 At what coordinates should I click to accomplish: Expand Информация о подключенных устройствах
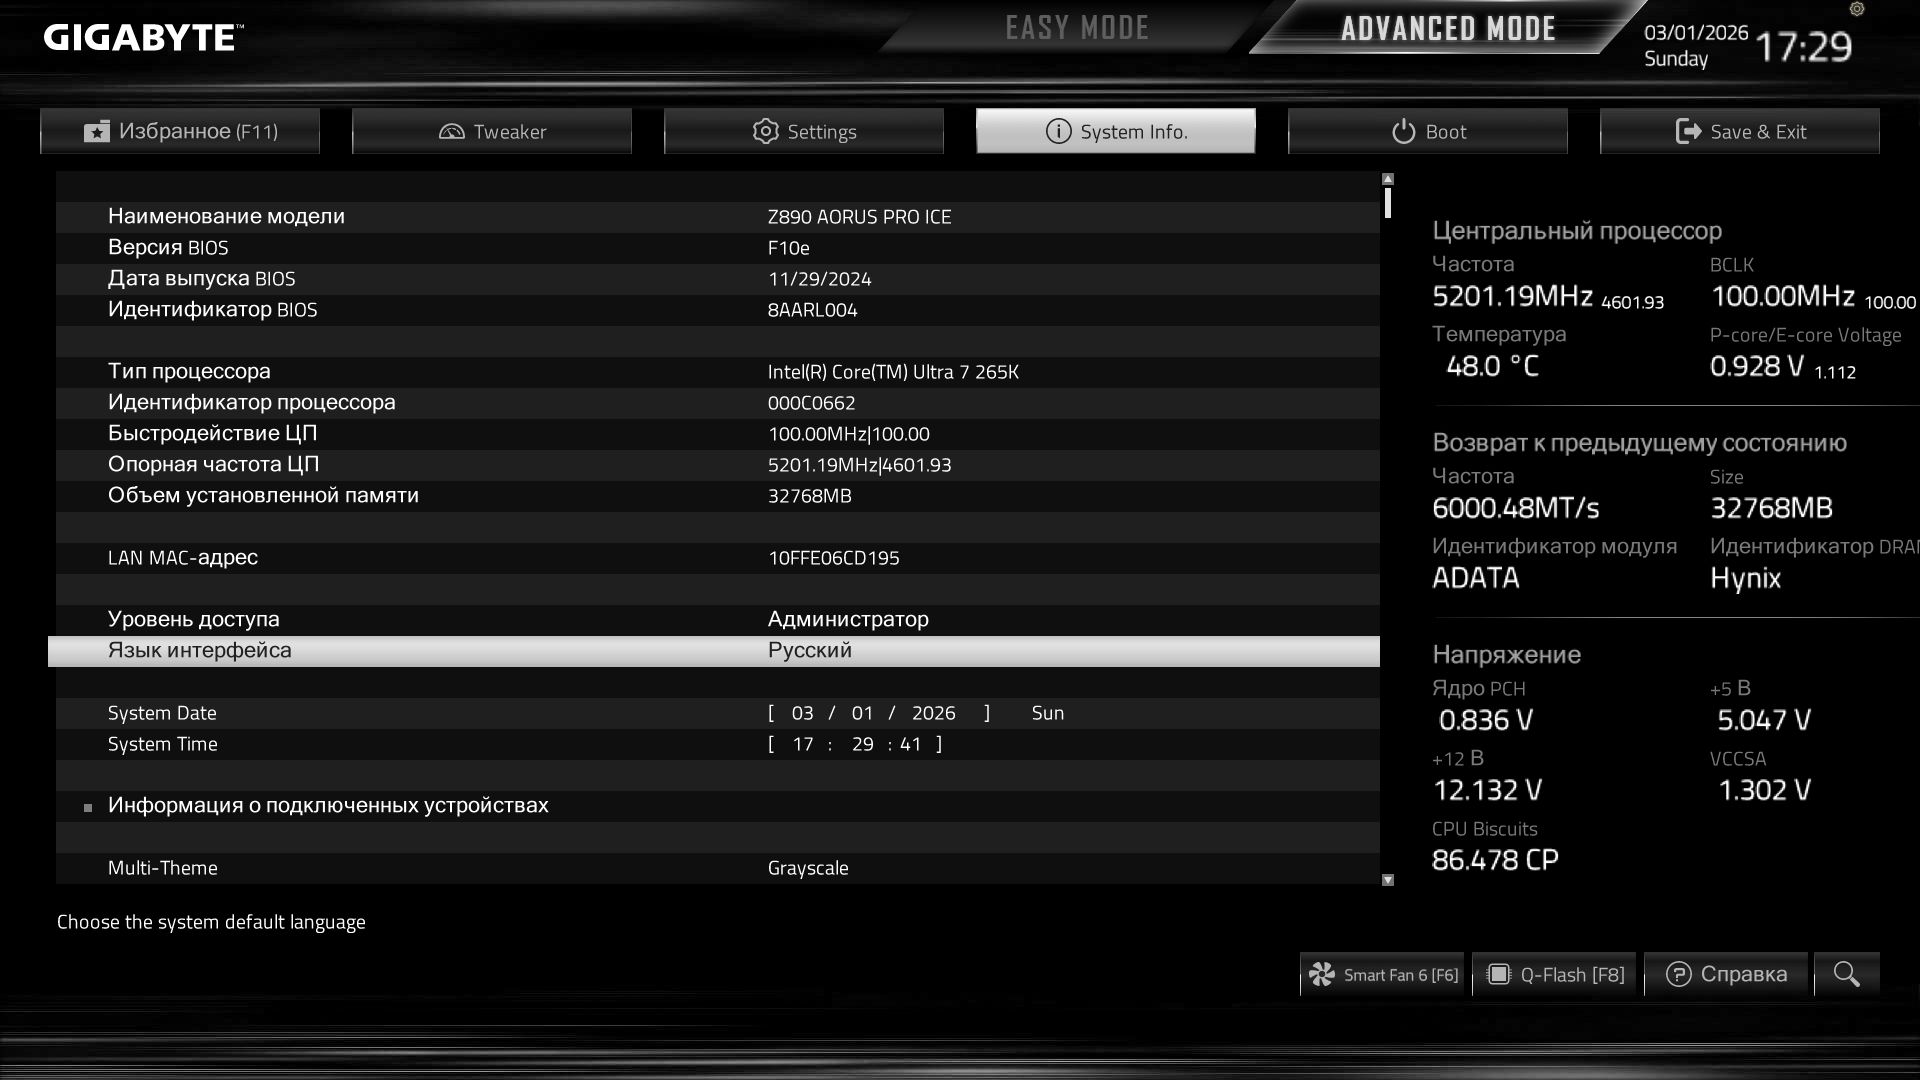click(x=328, y=805)
